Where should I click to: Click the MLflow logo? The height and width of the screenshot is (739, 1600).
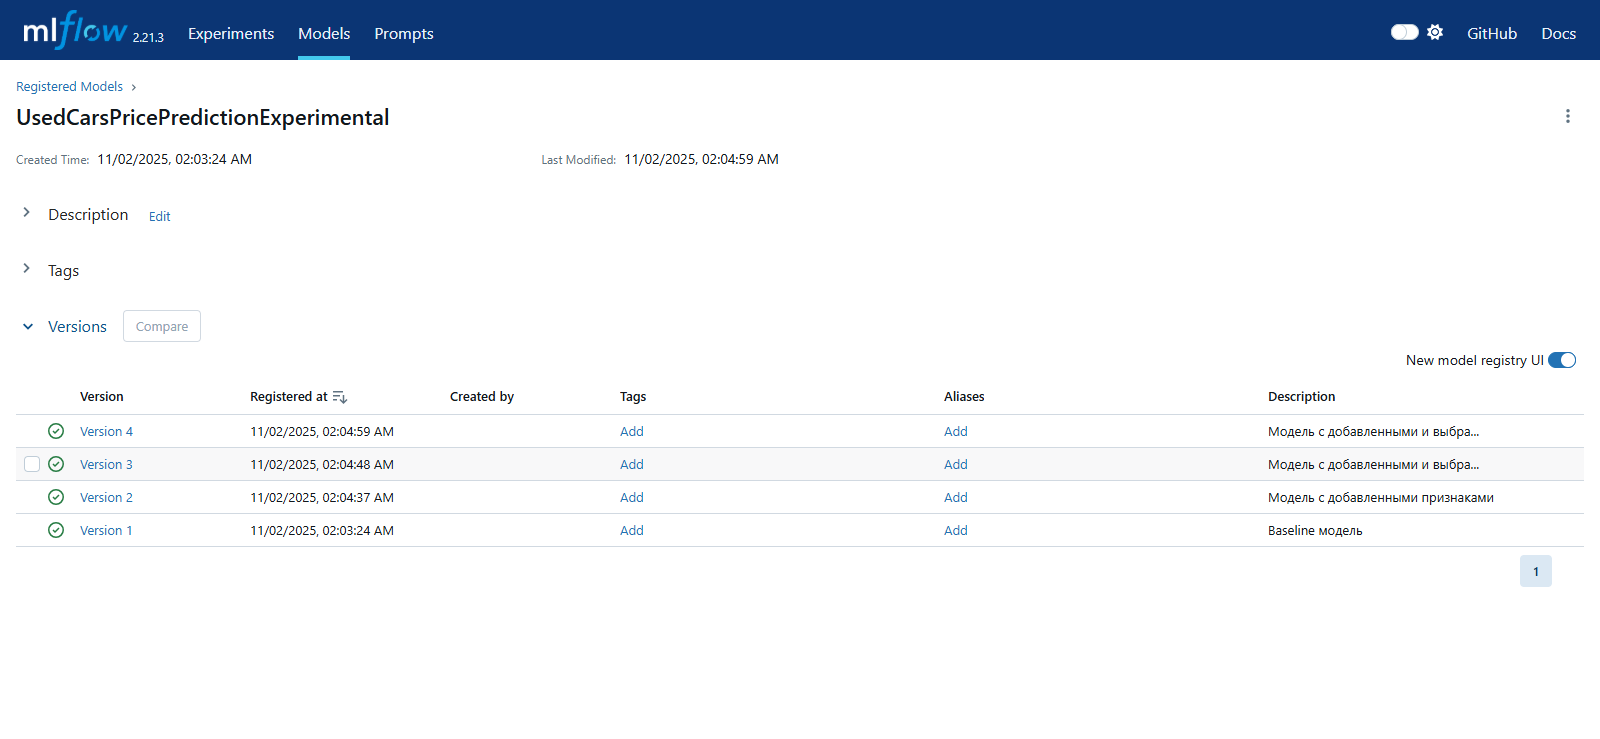click(x=75, y=31)
